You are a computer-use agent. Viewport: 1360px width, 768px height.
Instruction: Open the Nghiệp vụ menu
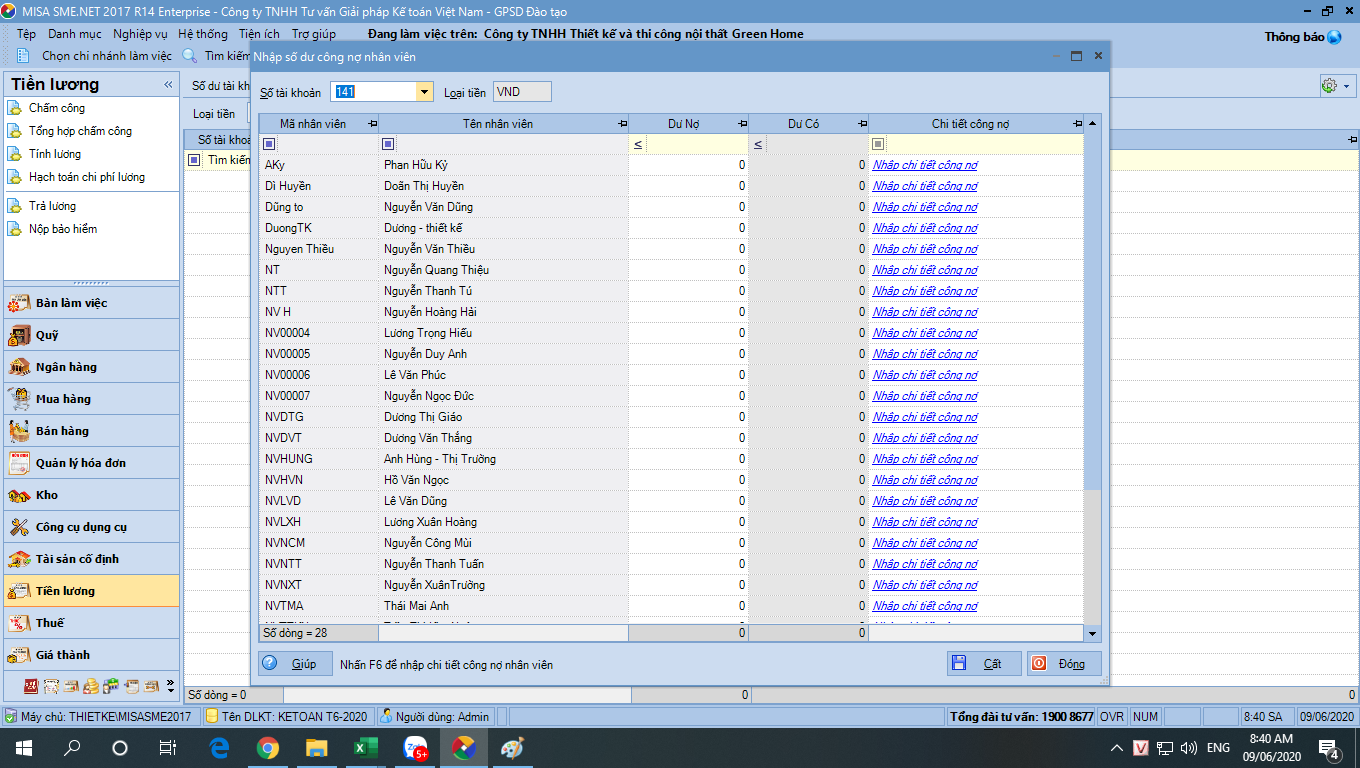[140, 34]
